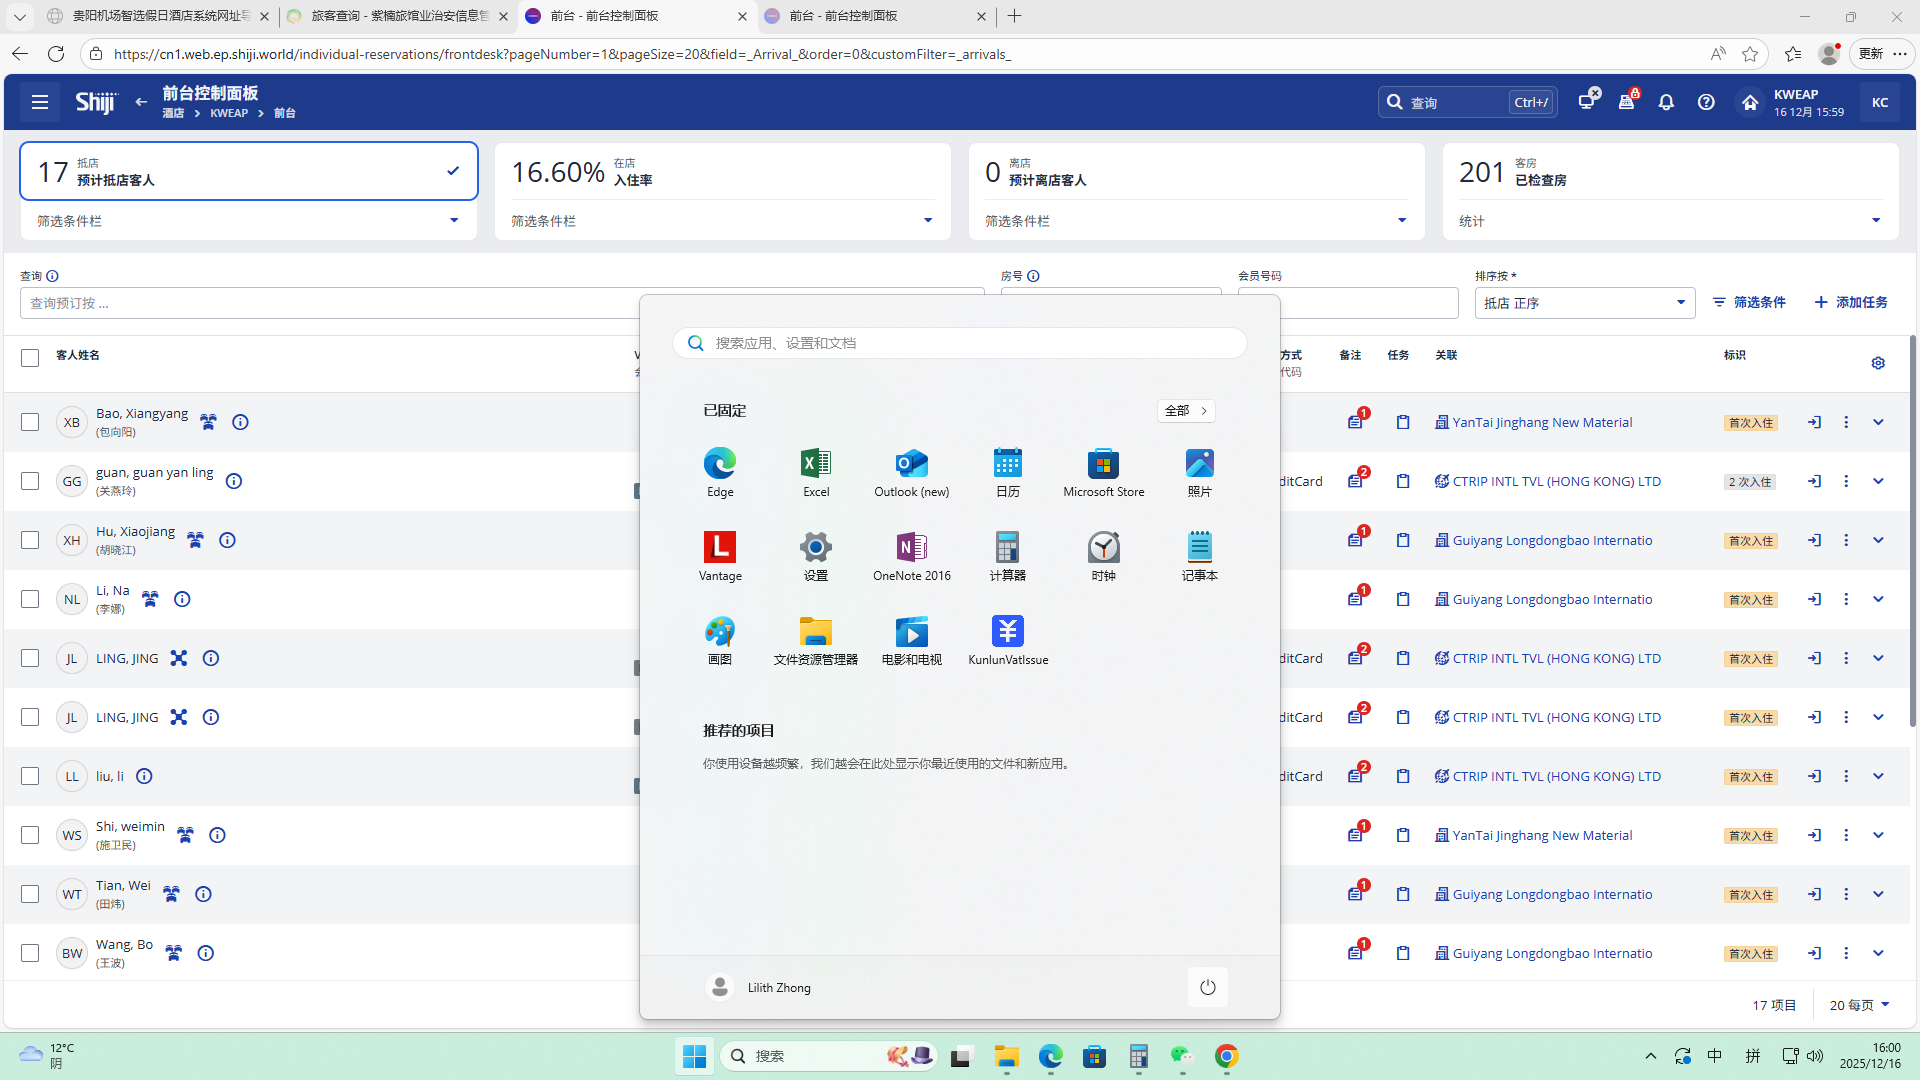
Task: Open the 全部 all apps button
Action: pyautogui.click(x=1186, y=411)
